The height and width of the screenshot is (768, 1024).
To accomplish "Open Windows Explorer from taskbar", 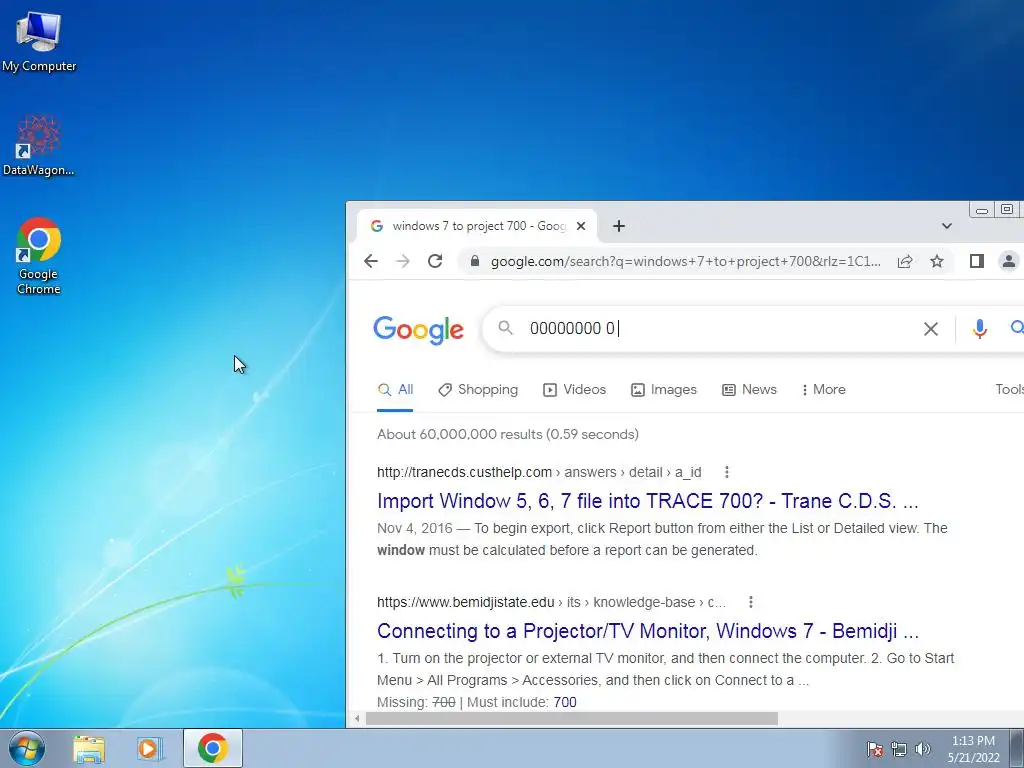I will [x=88, y=749].
